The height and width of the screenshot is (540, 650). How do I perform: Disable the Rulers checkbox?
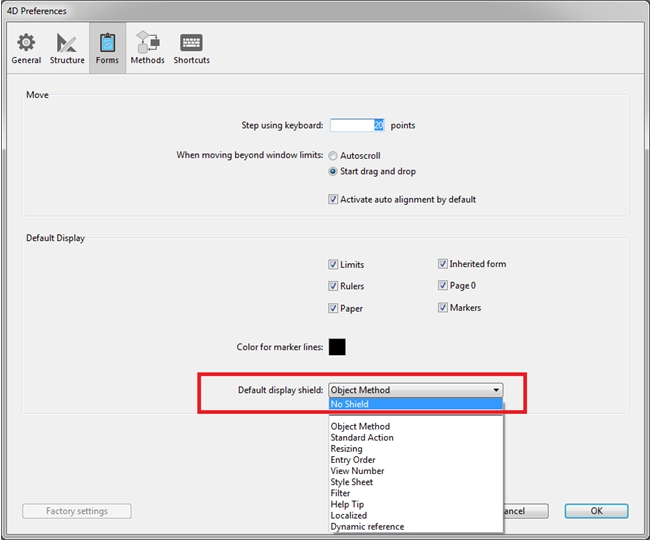point(333,287)
